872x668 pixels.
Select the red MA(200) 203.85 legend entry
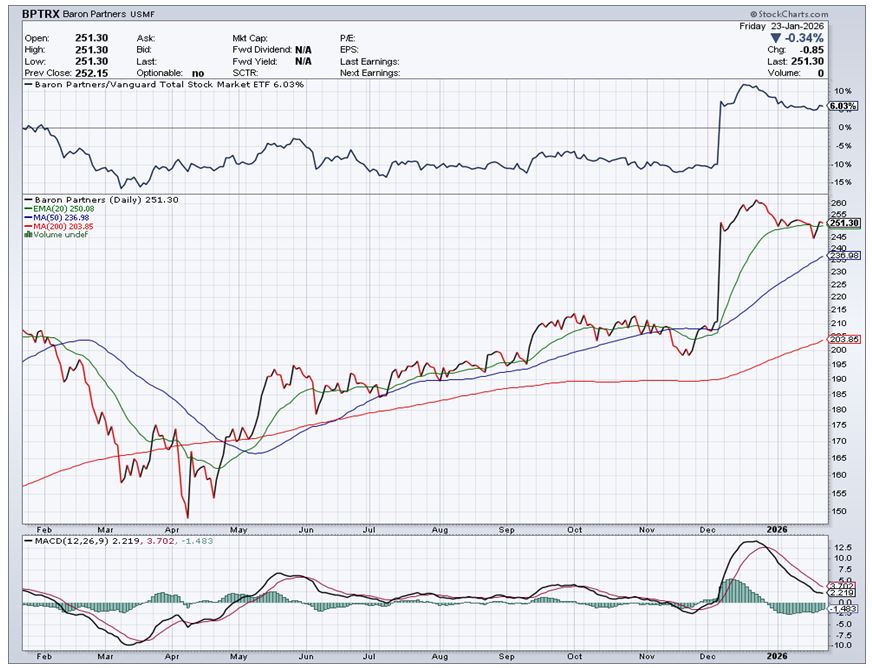63,228
